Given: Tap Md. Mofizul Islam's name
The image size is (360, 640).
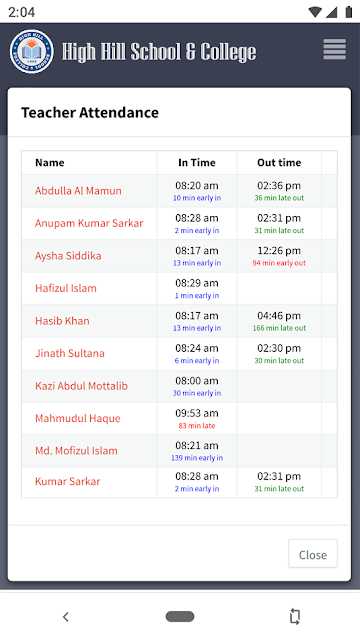Looking at the screenshot, I should pos(76,451).
